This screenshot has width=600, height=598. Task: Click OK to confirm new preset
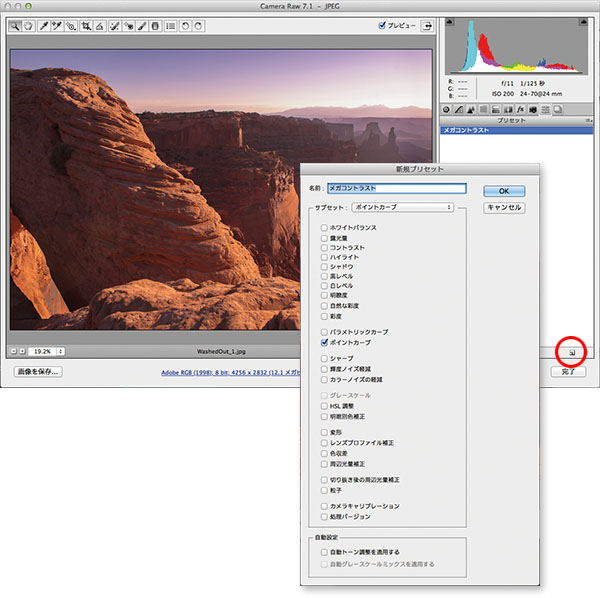pyautogui.click(x=503, y=190)
